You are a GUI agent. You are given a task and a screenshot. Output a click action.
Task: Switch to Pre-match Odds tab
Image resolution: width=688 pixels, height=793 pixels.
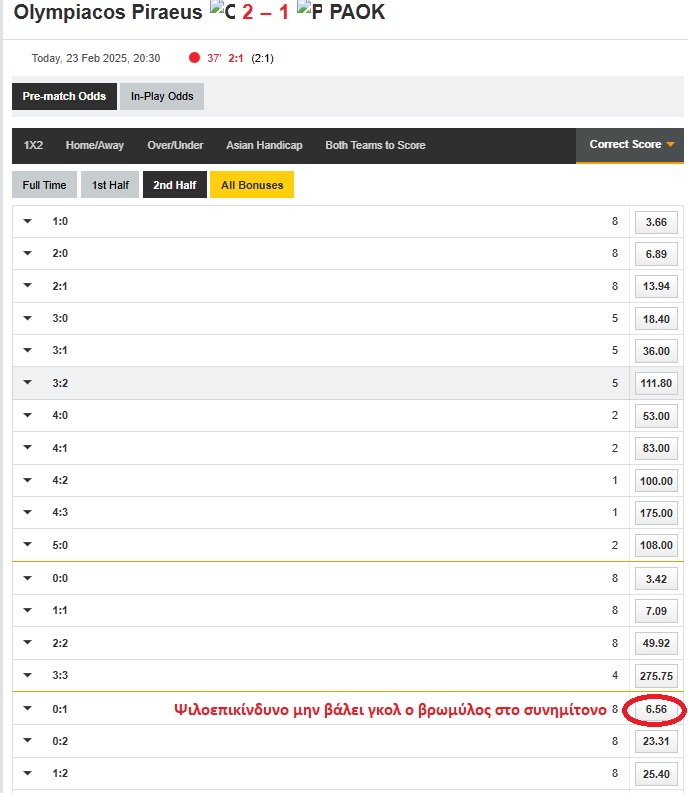tap(64, 96)
